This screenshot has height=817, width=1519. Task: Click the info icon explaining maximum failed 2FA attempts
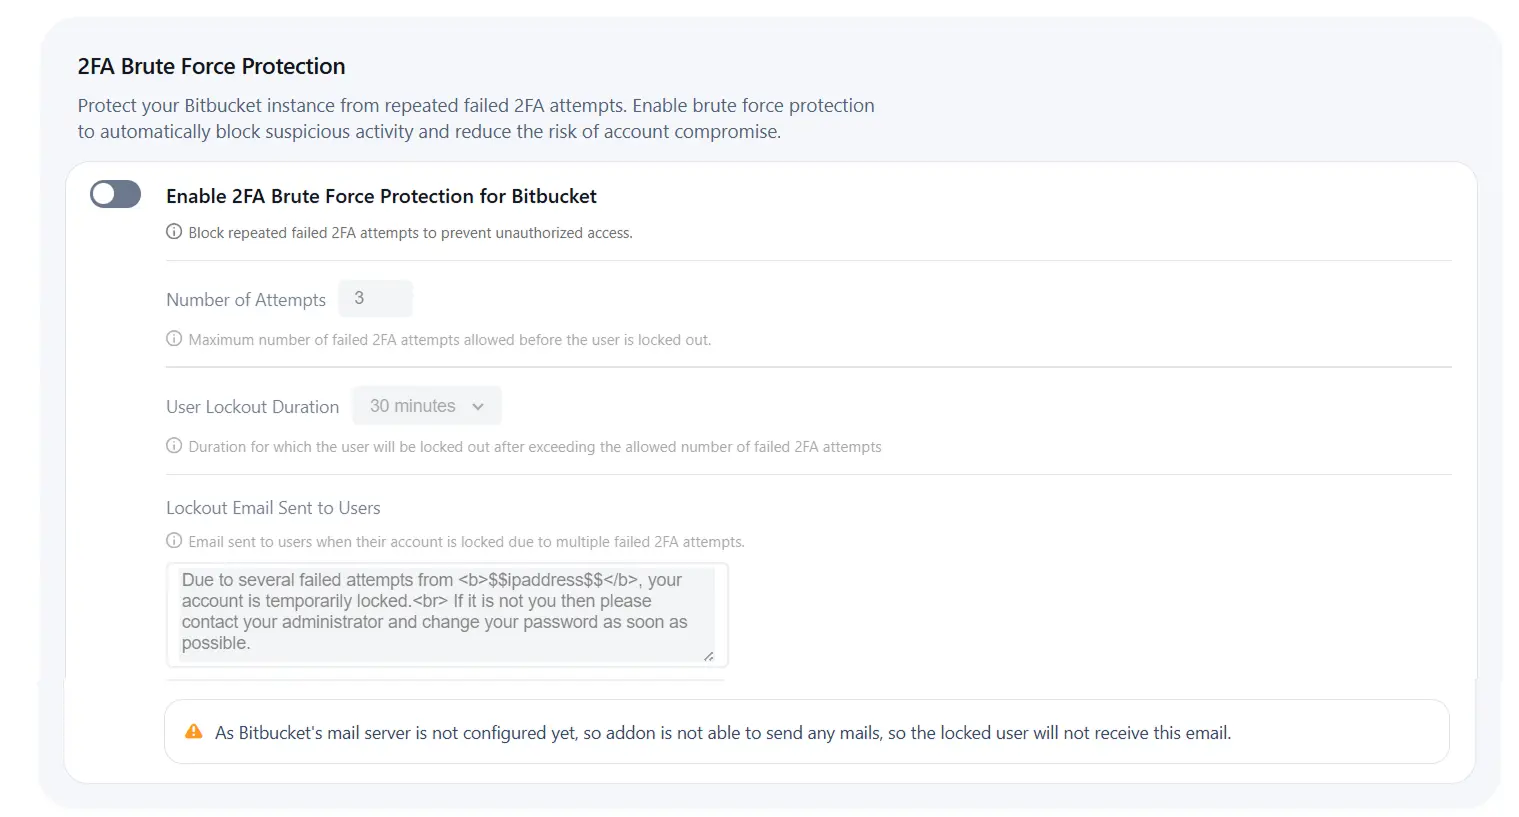tap(173, 338)
